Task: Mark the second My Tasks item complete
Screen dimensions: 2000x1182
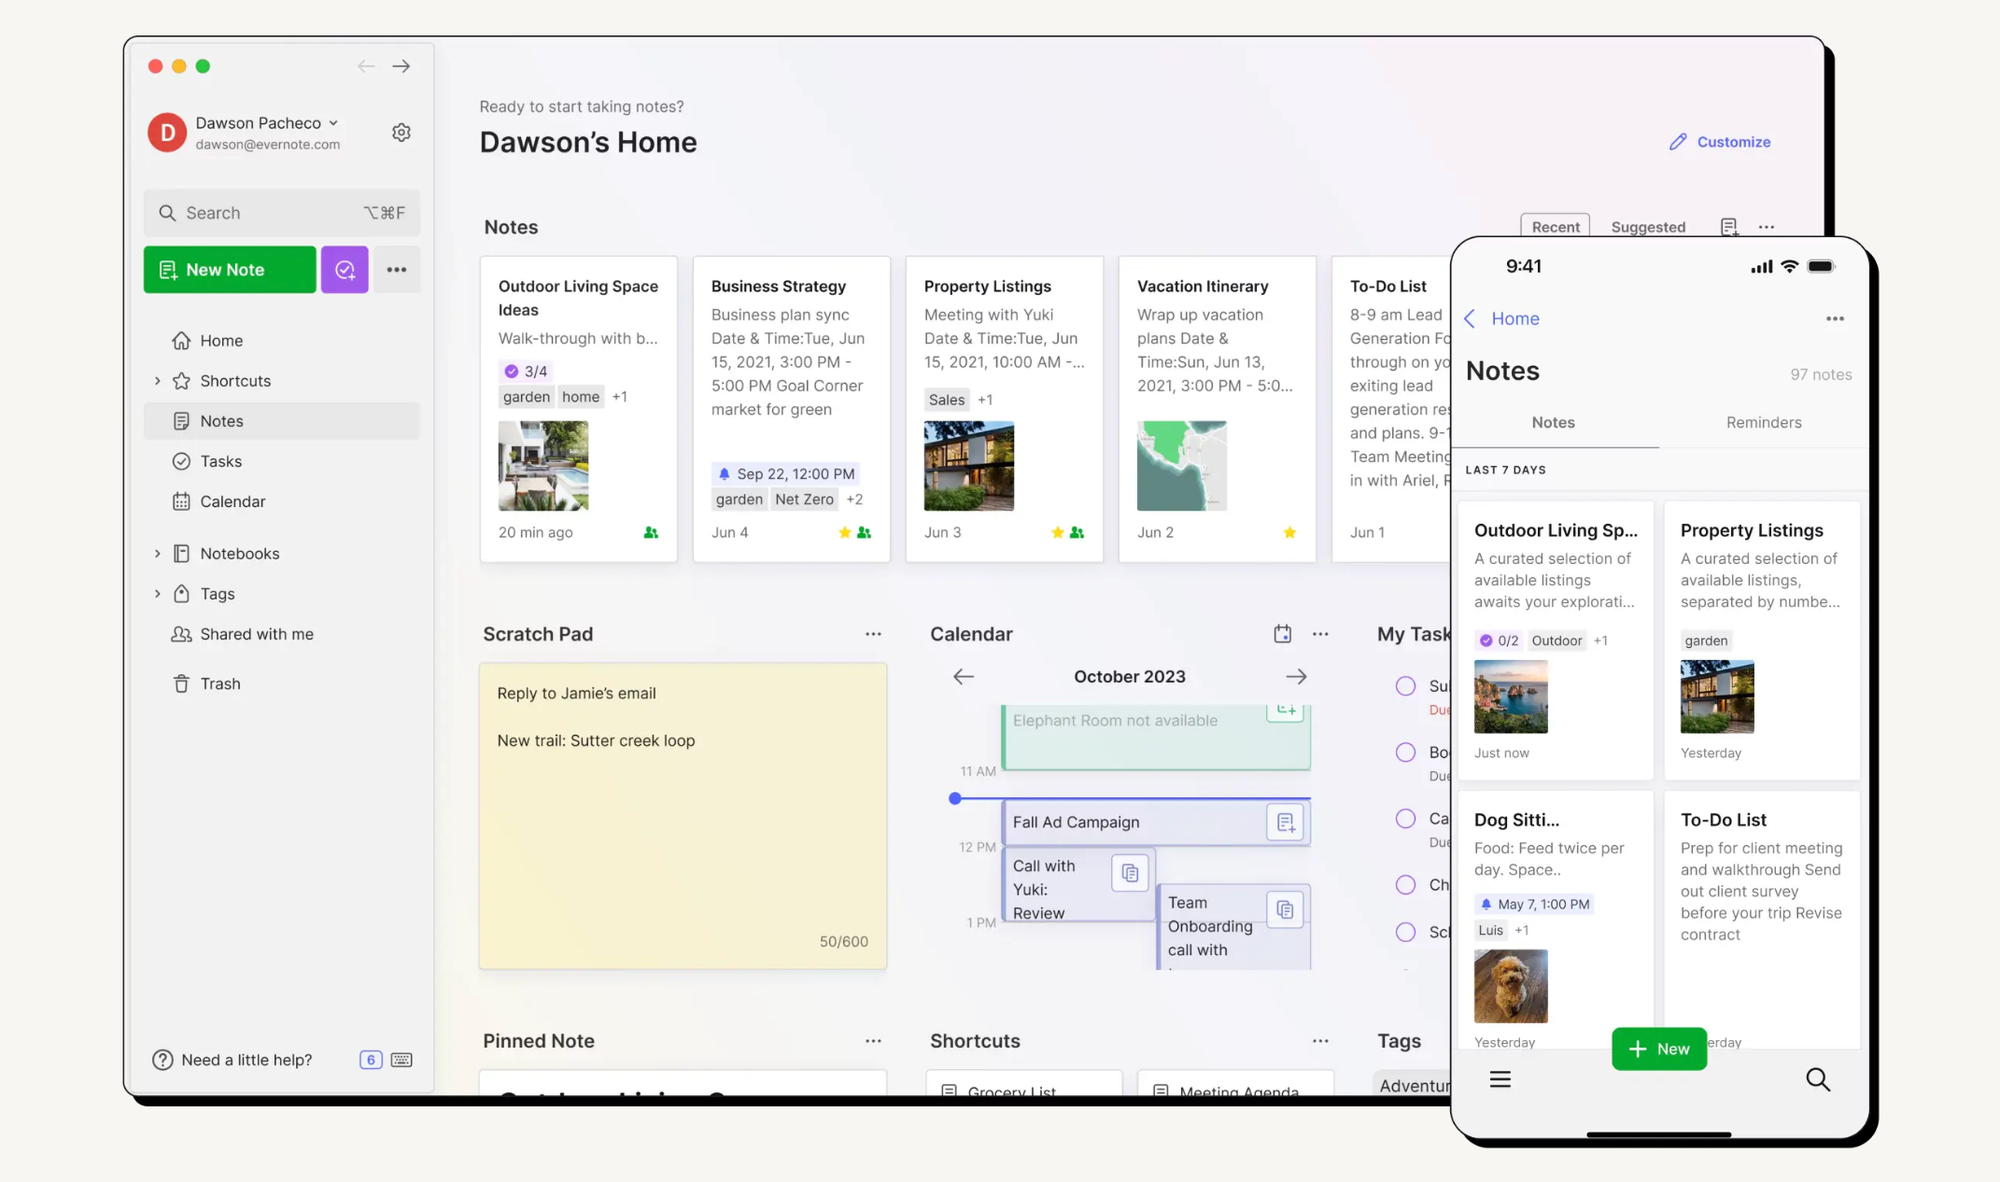Action: point(1405,752)
